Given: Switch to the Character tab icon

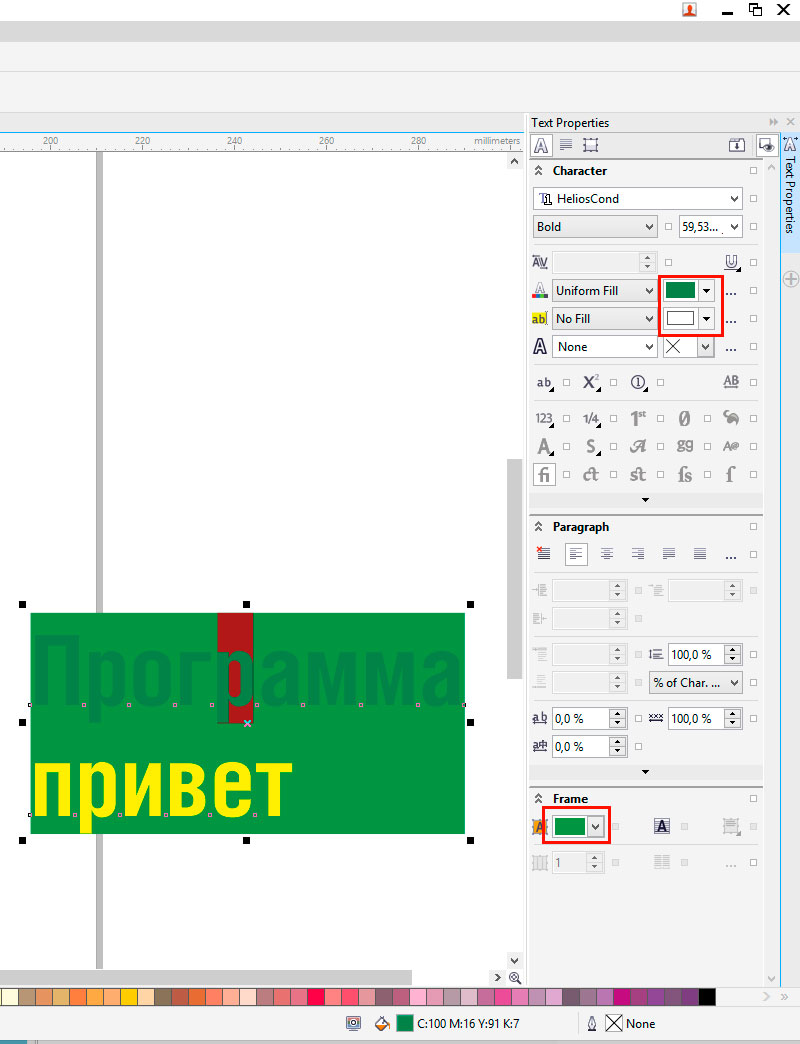Looking at the screenshot, I should [x=541, y=145].
